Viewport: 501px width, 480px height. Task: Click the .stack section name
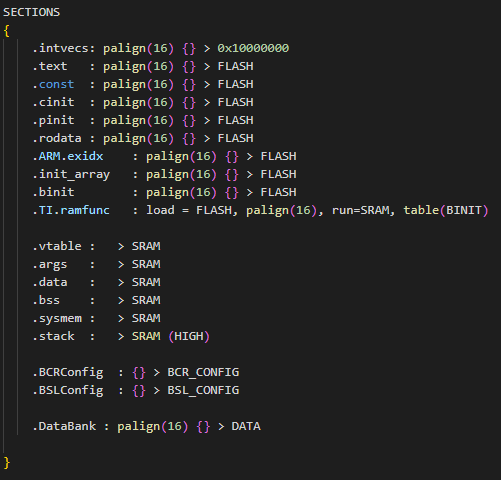pyautogui.click(x=53, y=336)
